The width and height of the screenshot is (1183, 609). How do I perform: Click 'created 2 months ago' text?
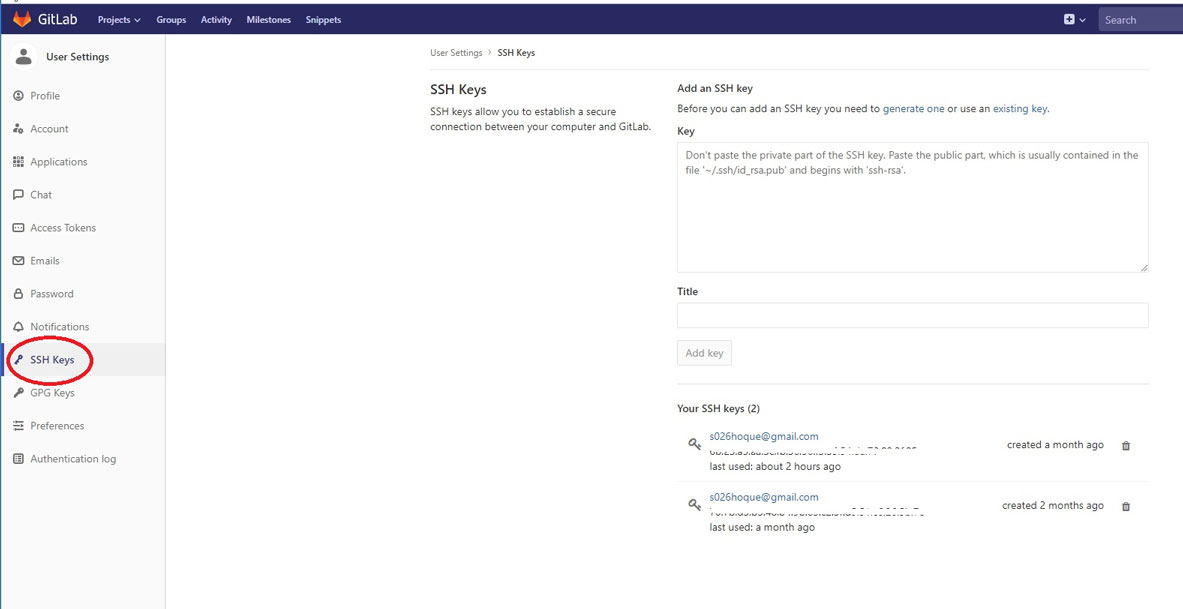pyautogui.click(x=1052, y=506)
